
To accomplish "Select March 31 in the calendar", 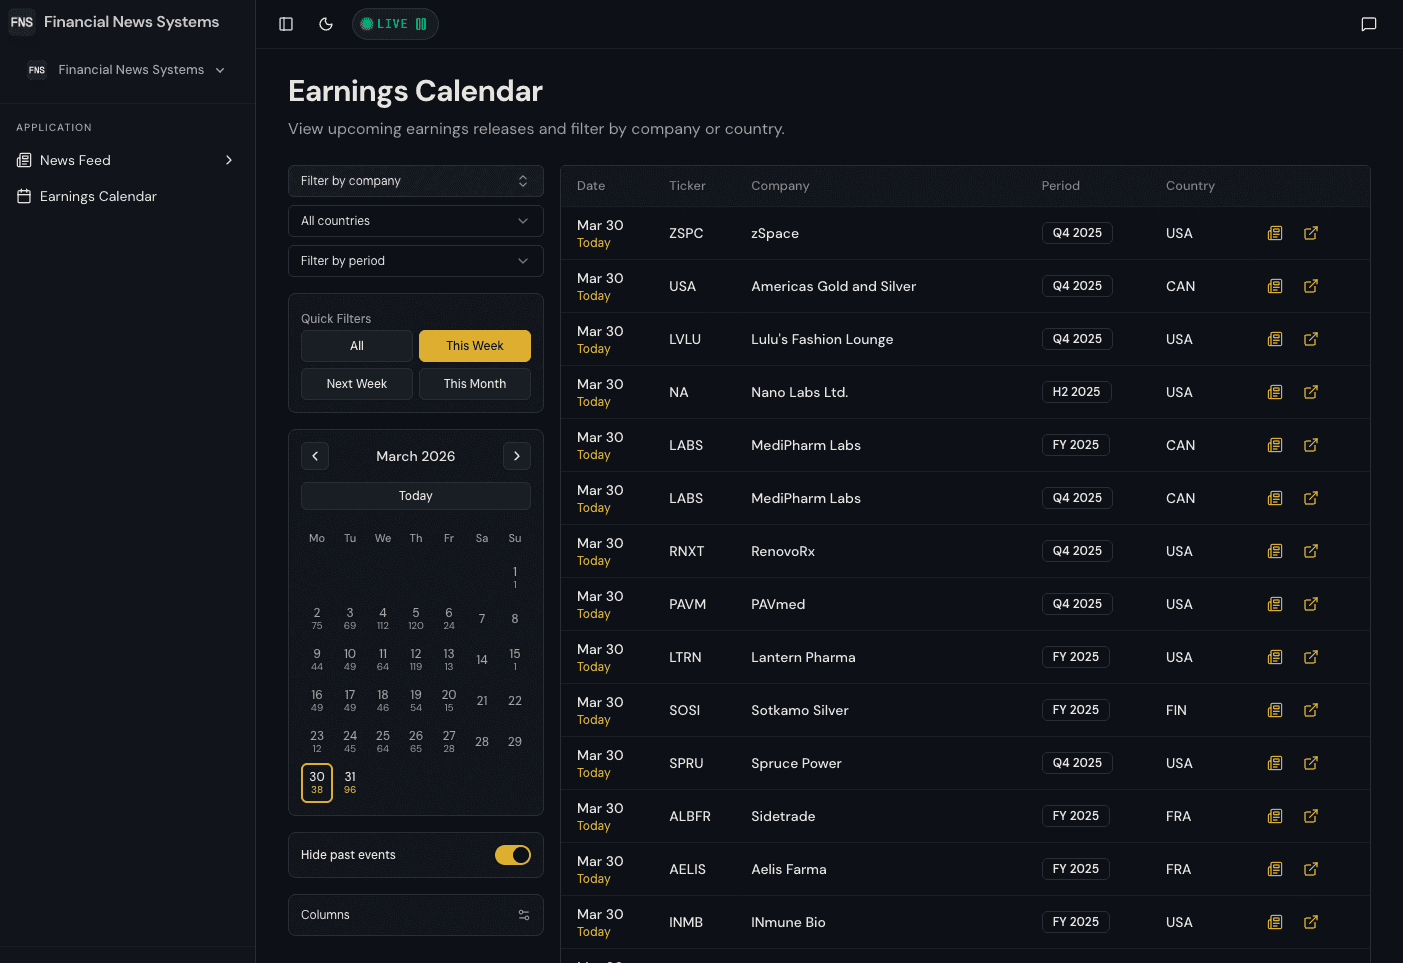I will point(349,782).
